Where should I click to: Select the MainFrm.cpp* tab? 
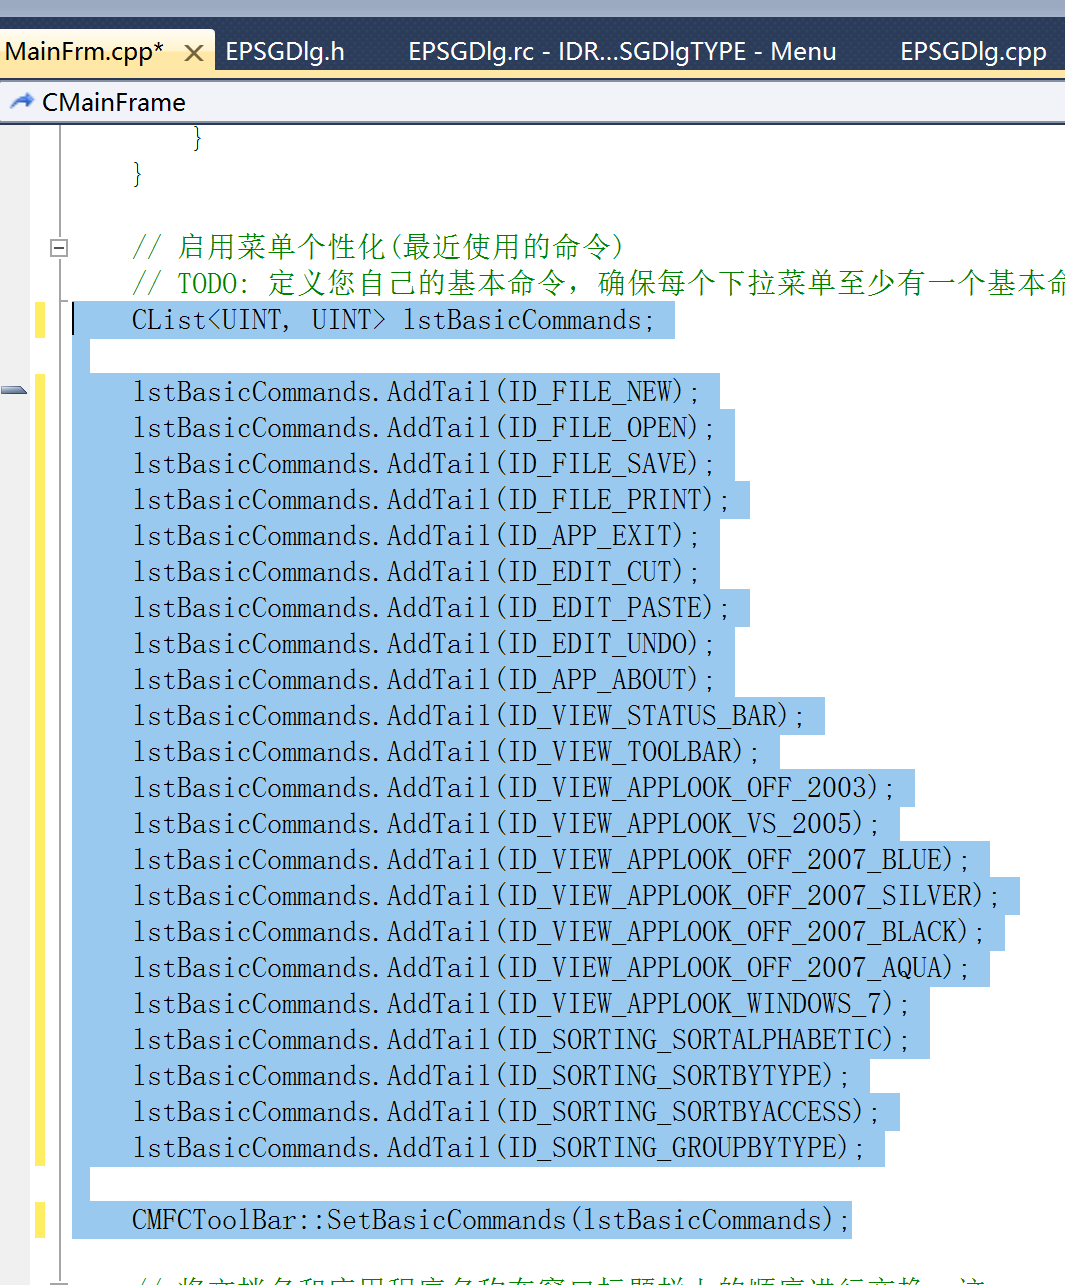85,52
